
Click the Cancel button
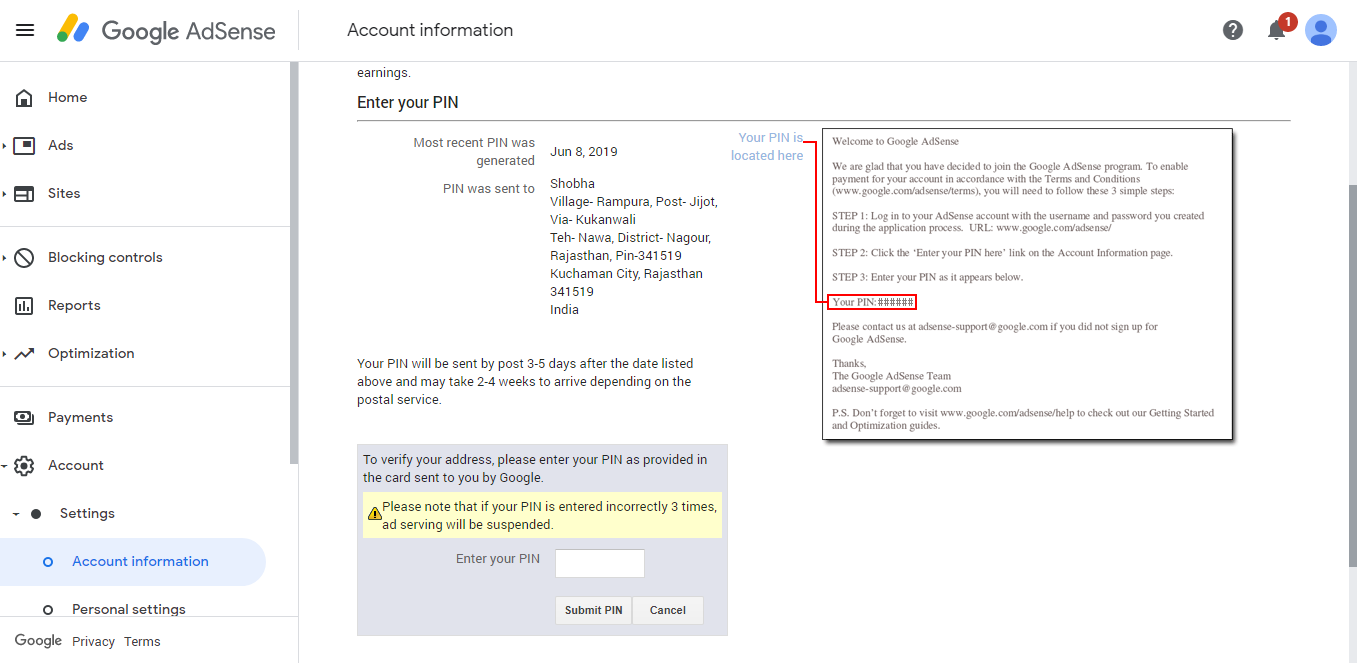pyautogui.click(x=668, y=610)
